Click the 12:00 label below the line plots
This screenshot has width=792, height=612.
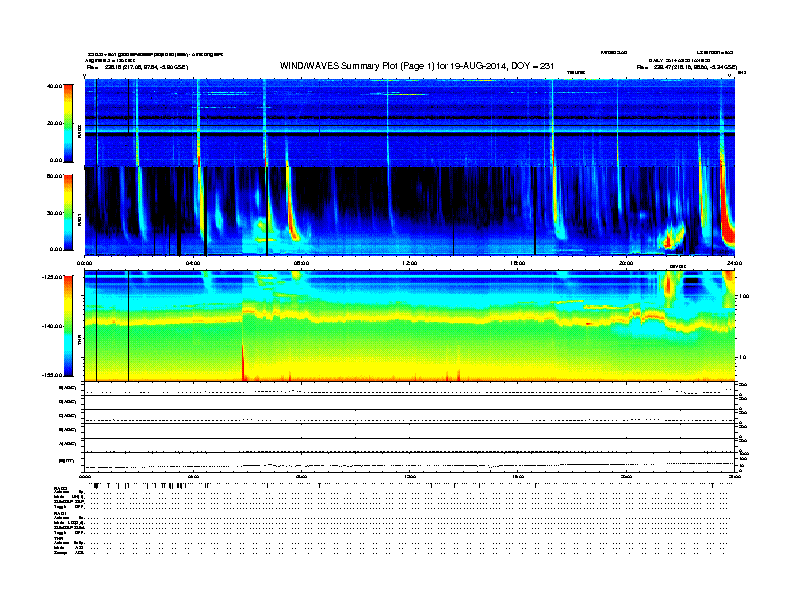point(410,476)
